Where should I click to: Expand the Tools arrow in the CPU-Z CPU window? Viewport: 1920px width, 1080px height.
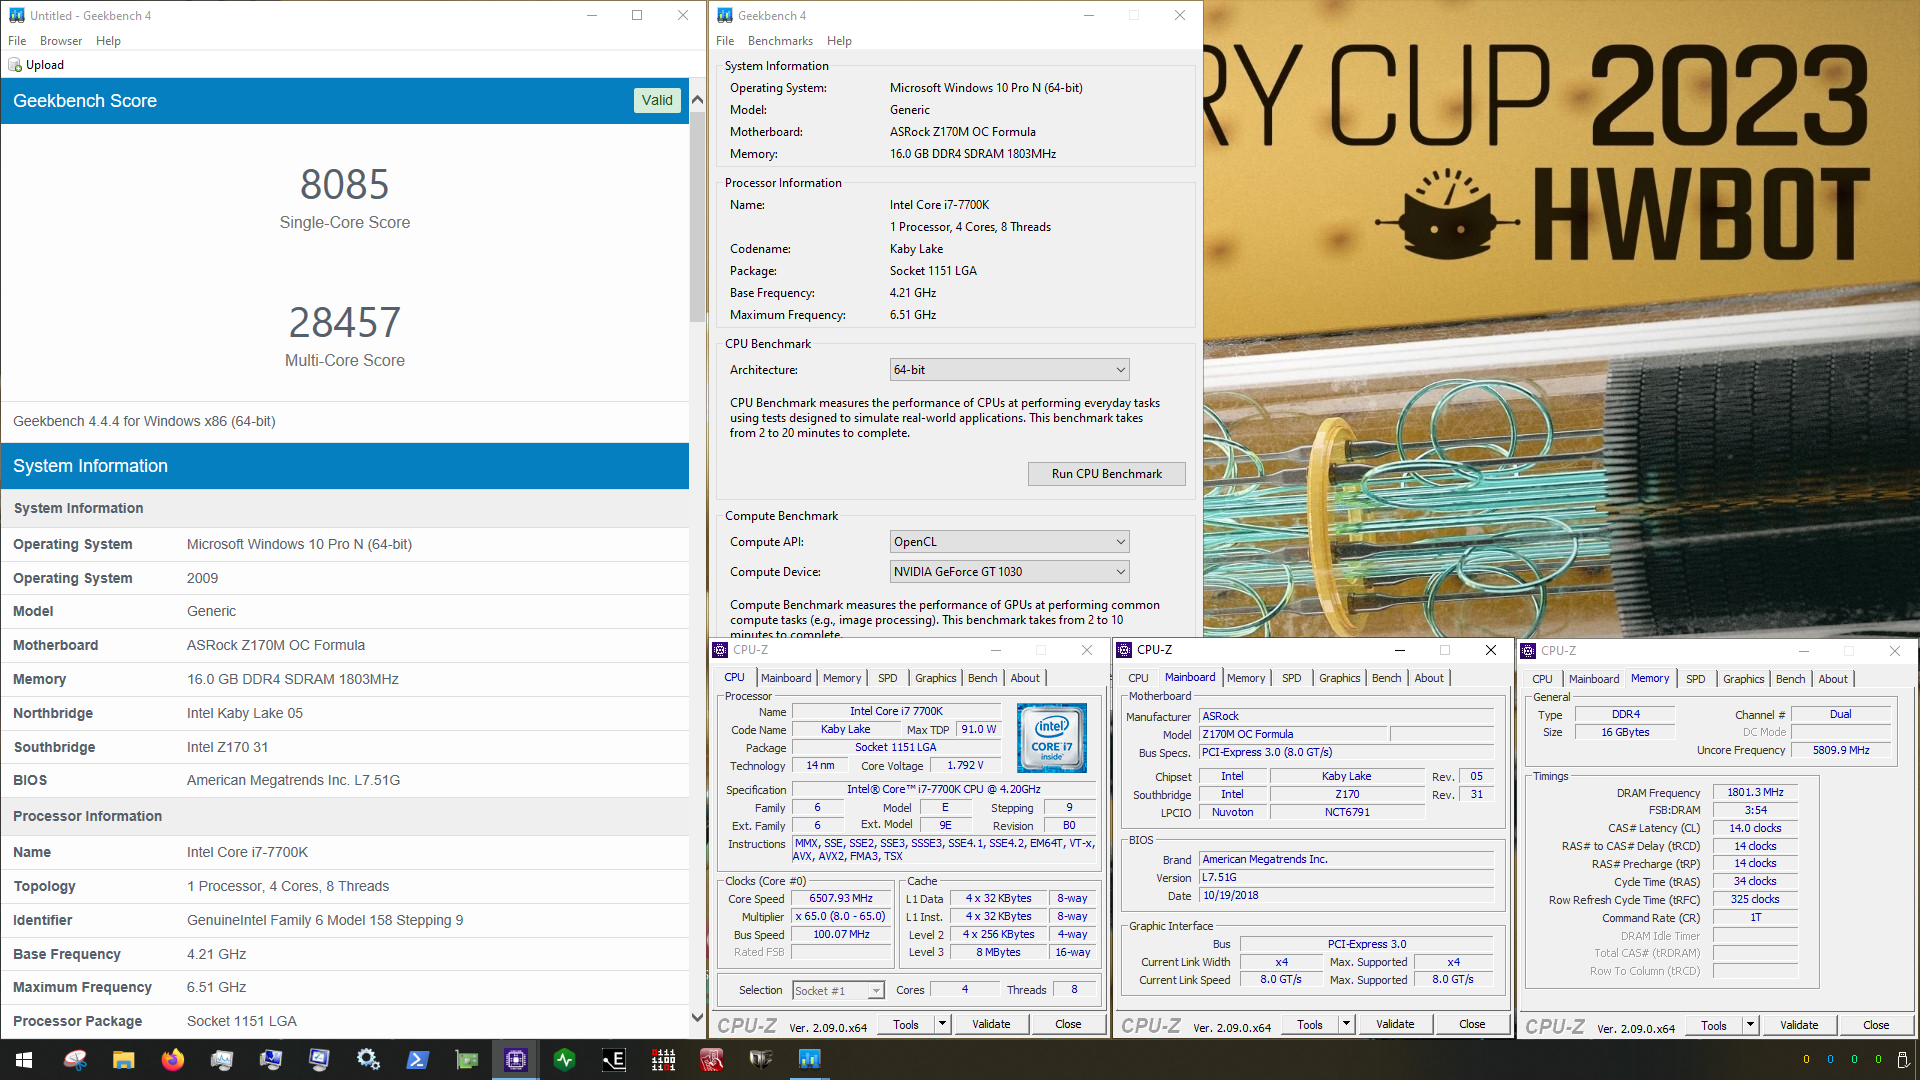pos(941,1024)
